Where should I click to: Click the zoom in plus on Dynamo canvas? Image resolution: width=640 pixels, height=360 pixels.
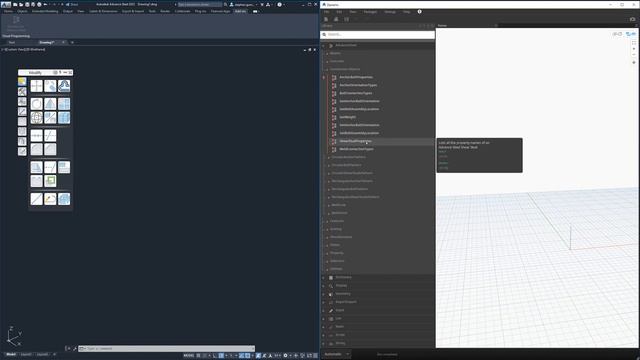click(x=634, y=49)
